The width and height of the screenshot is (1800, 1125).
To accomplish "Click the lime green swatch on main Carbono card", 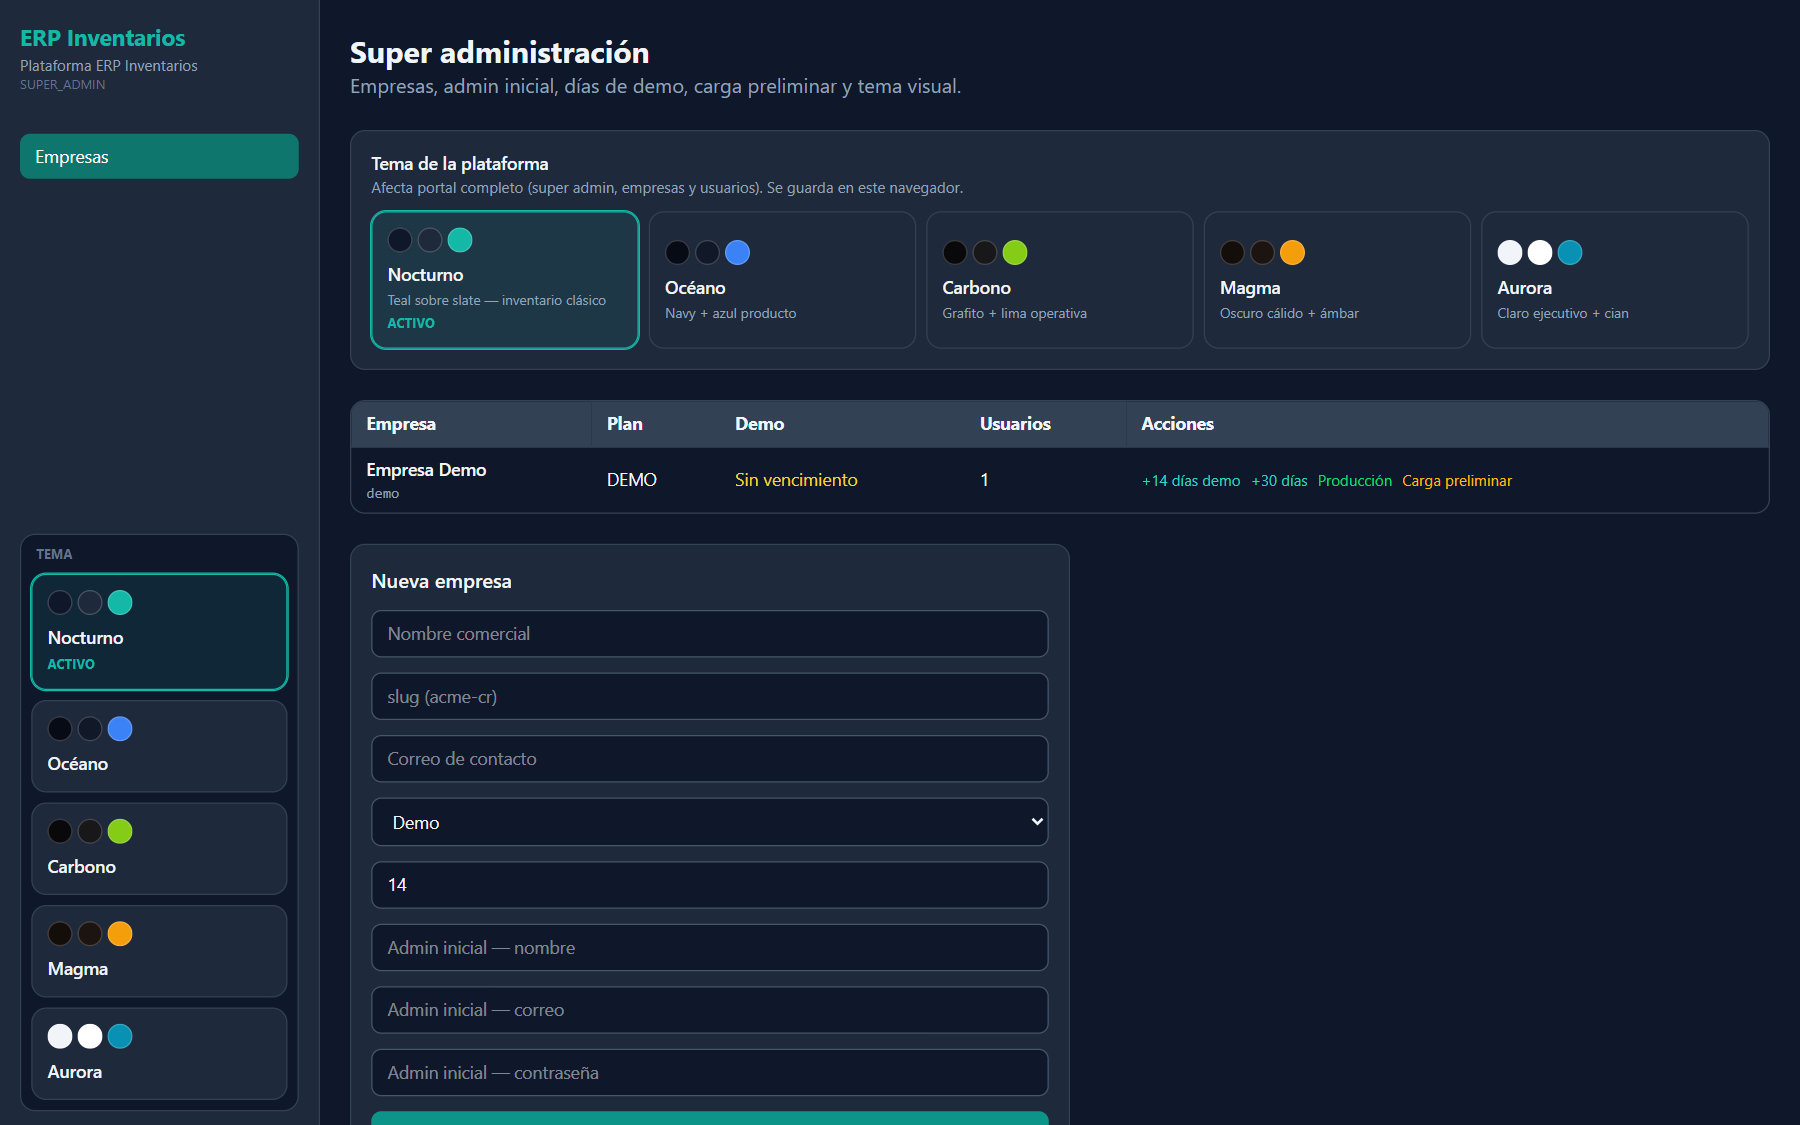I will (x=1015, y=253).
